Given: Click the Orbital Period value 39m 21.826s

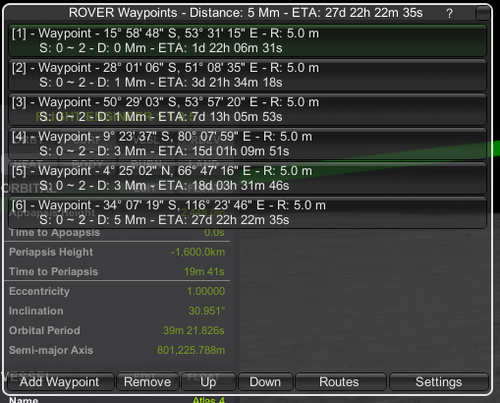Looking at the screenshot, I should click(194, 331).
